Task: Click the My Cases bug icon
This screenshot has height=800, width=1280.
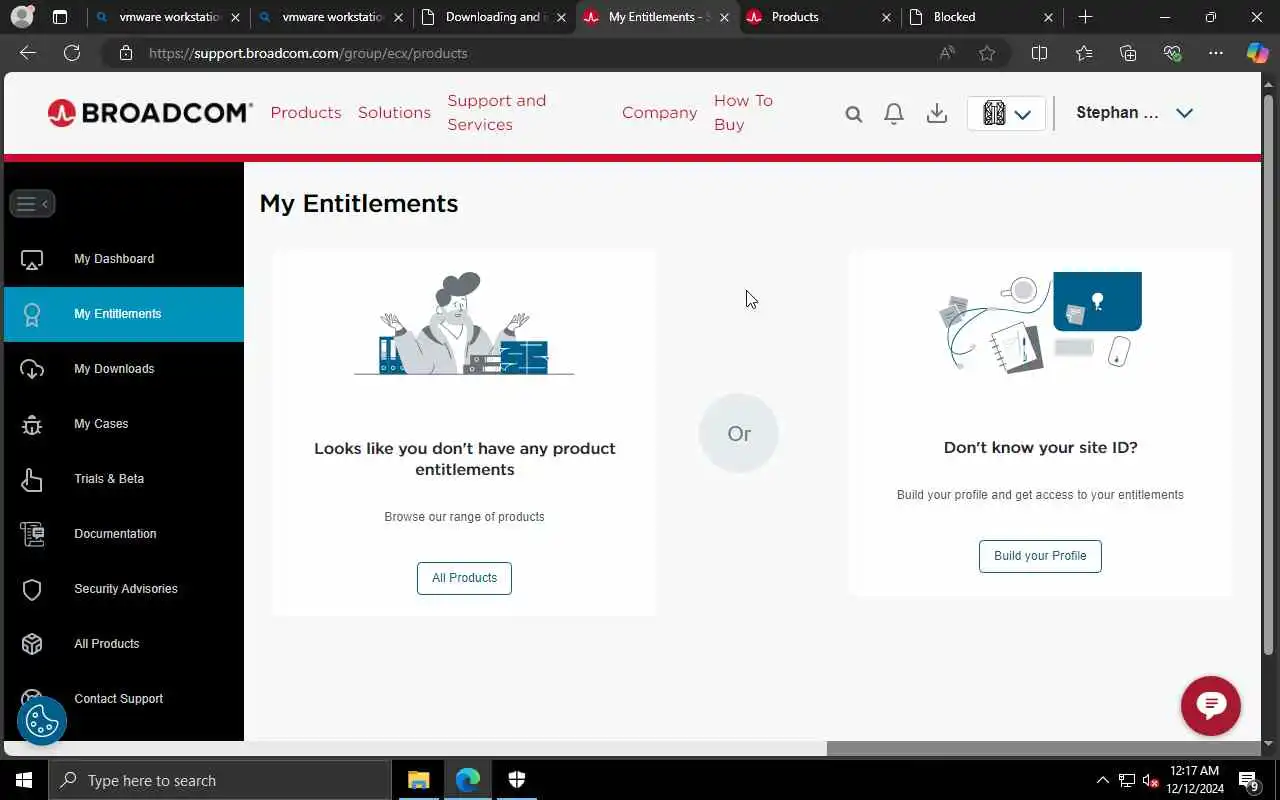Action: pos(32,425)
